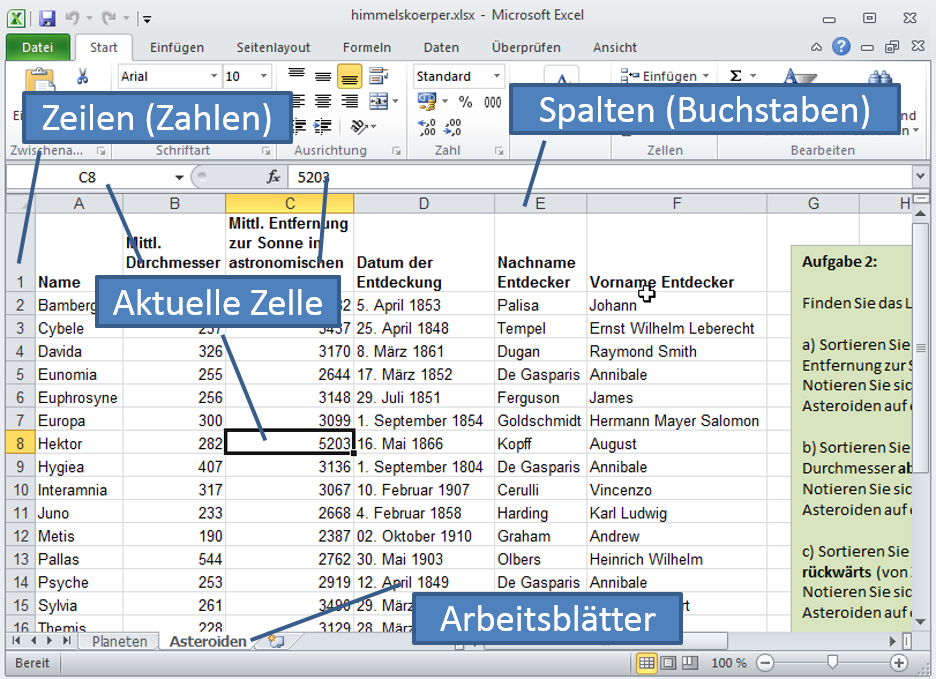This screenshot has width=936, height=679.
Task: Switch to Page Layout view in status bar
Action: [668, 663]
